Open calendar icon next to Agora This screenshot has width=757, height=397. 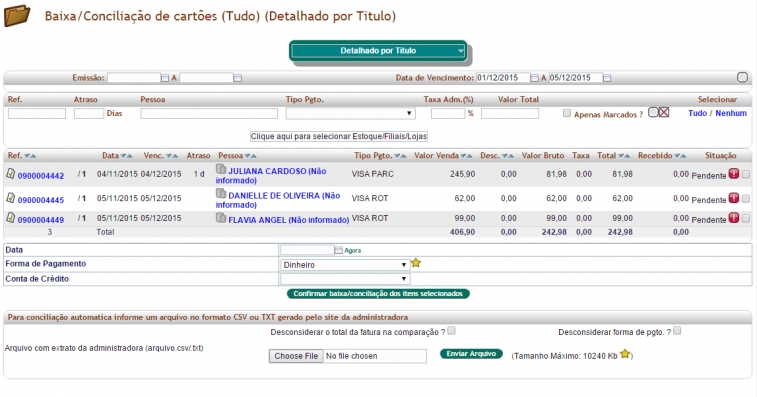pyautogui.click(x=338, y=250)
